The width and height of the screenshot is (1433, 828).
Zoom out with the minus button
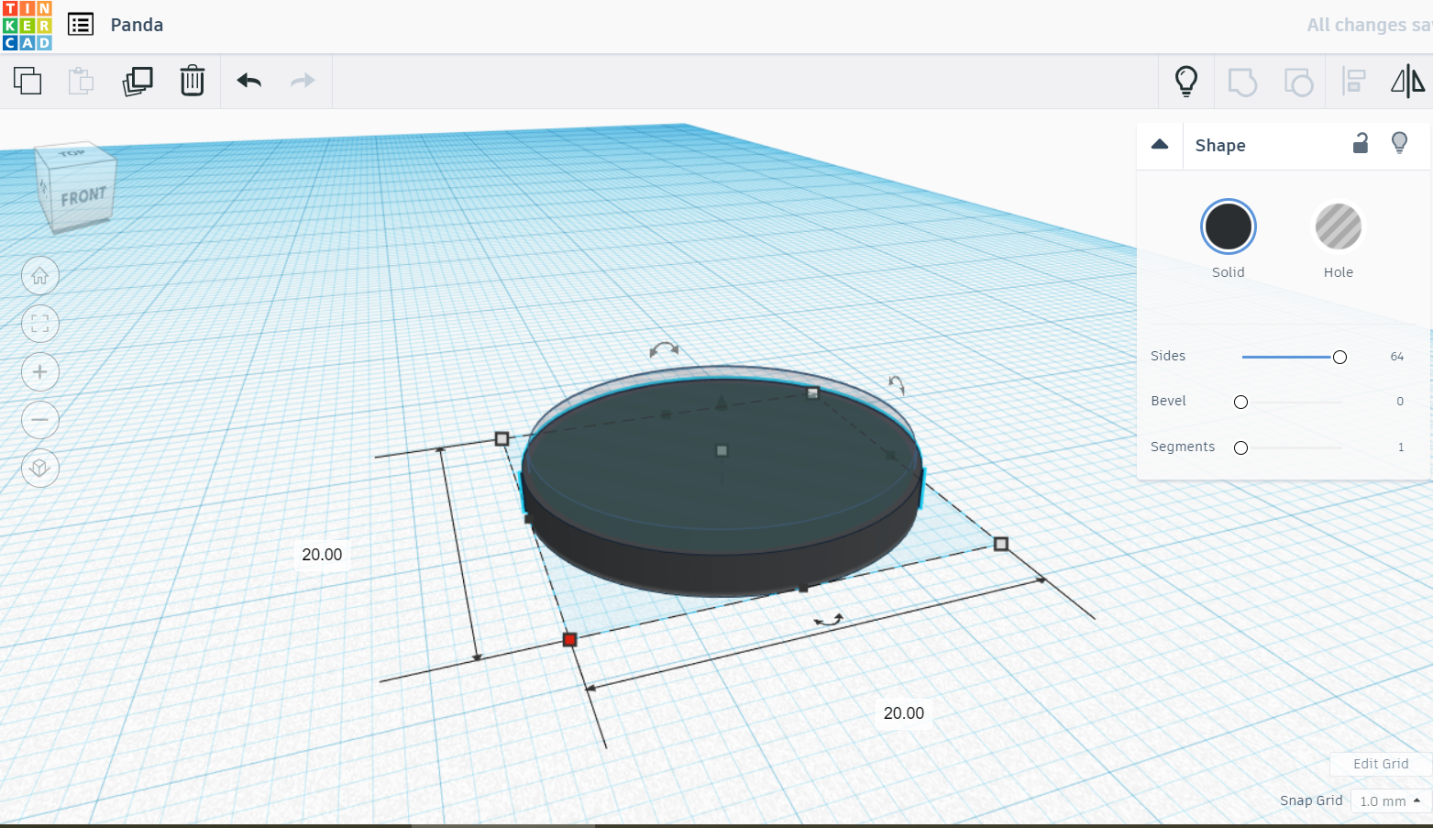click(40, 419)
